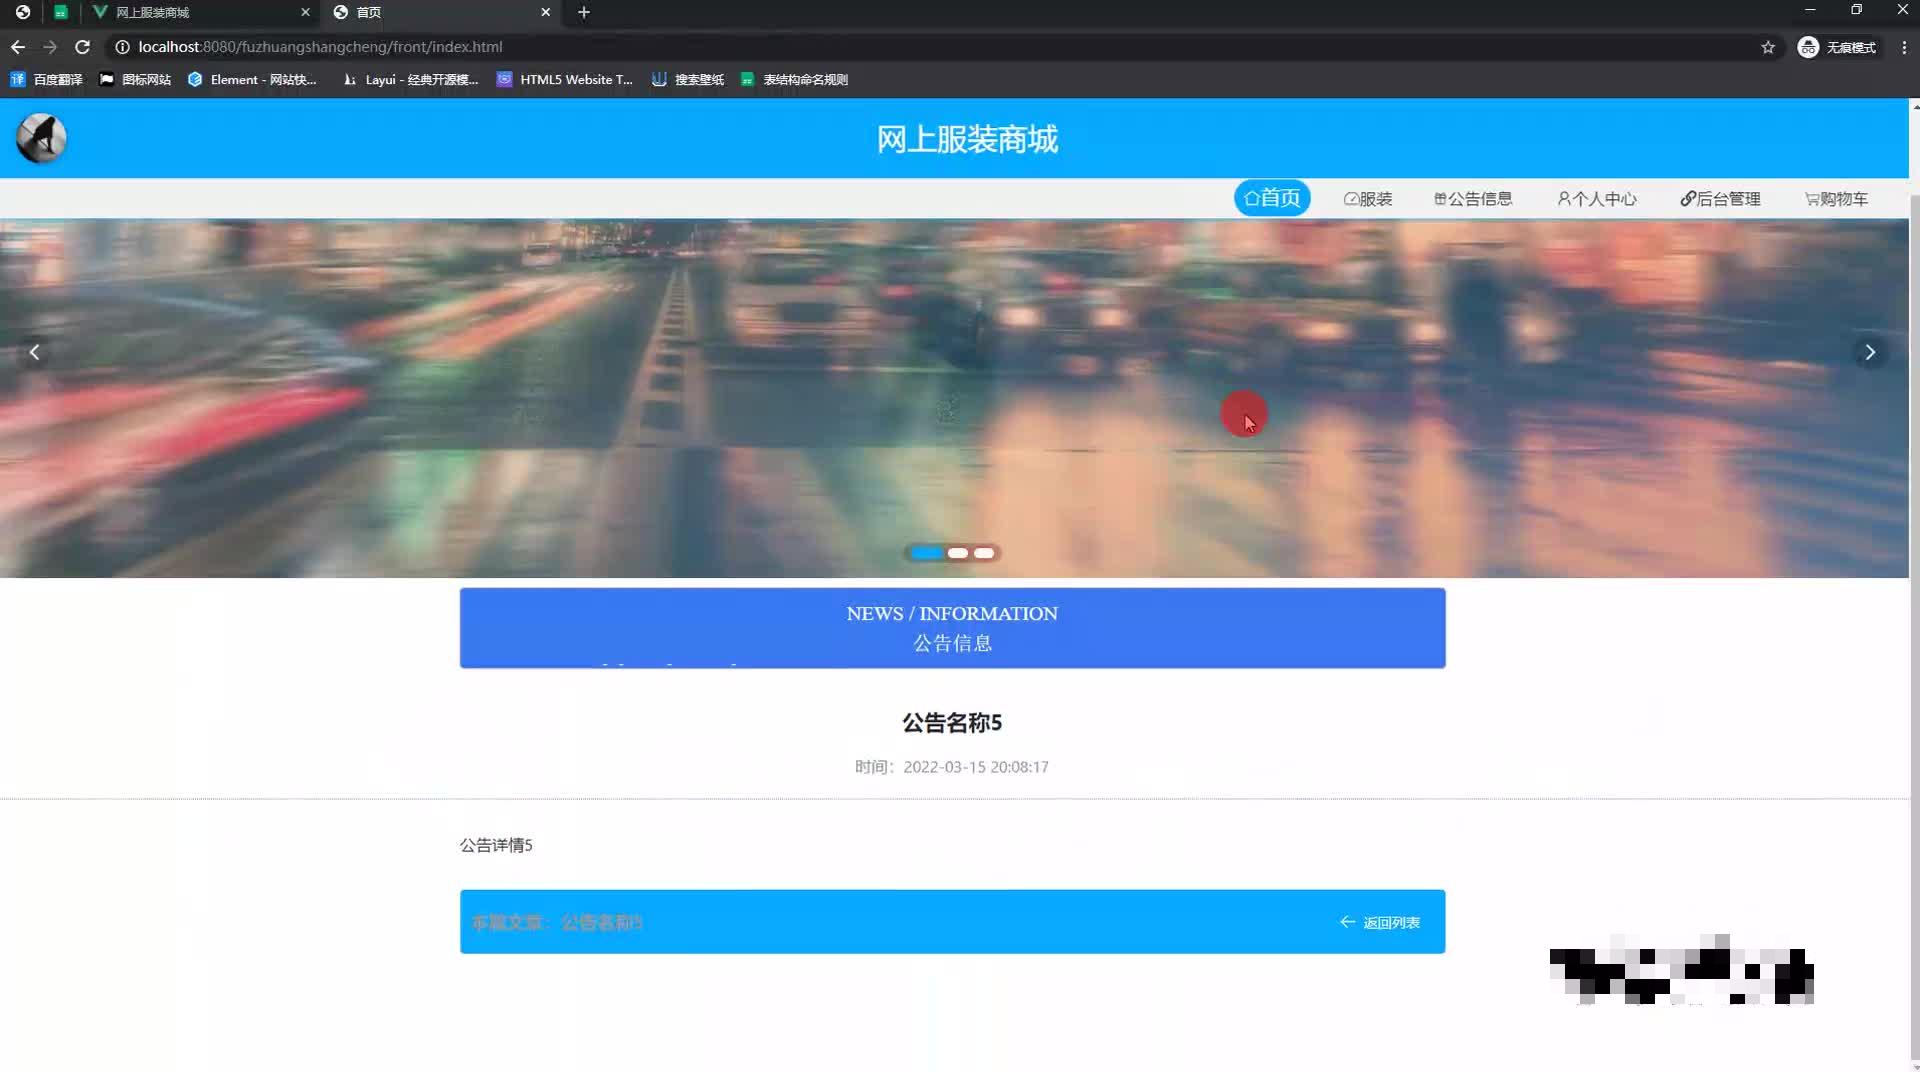Restore down the browser window
Viewport: 1920px width, 1072px height.
coord(1856,10)
